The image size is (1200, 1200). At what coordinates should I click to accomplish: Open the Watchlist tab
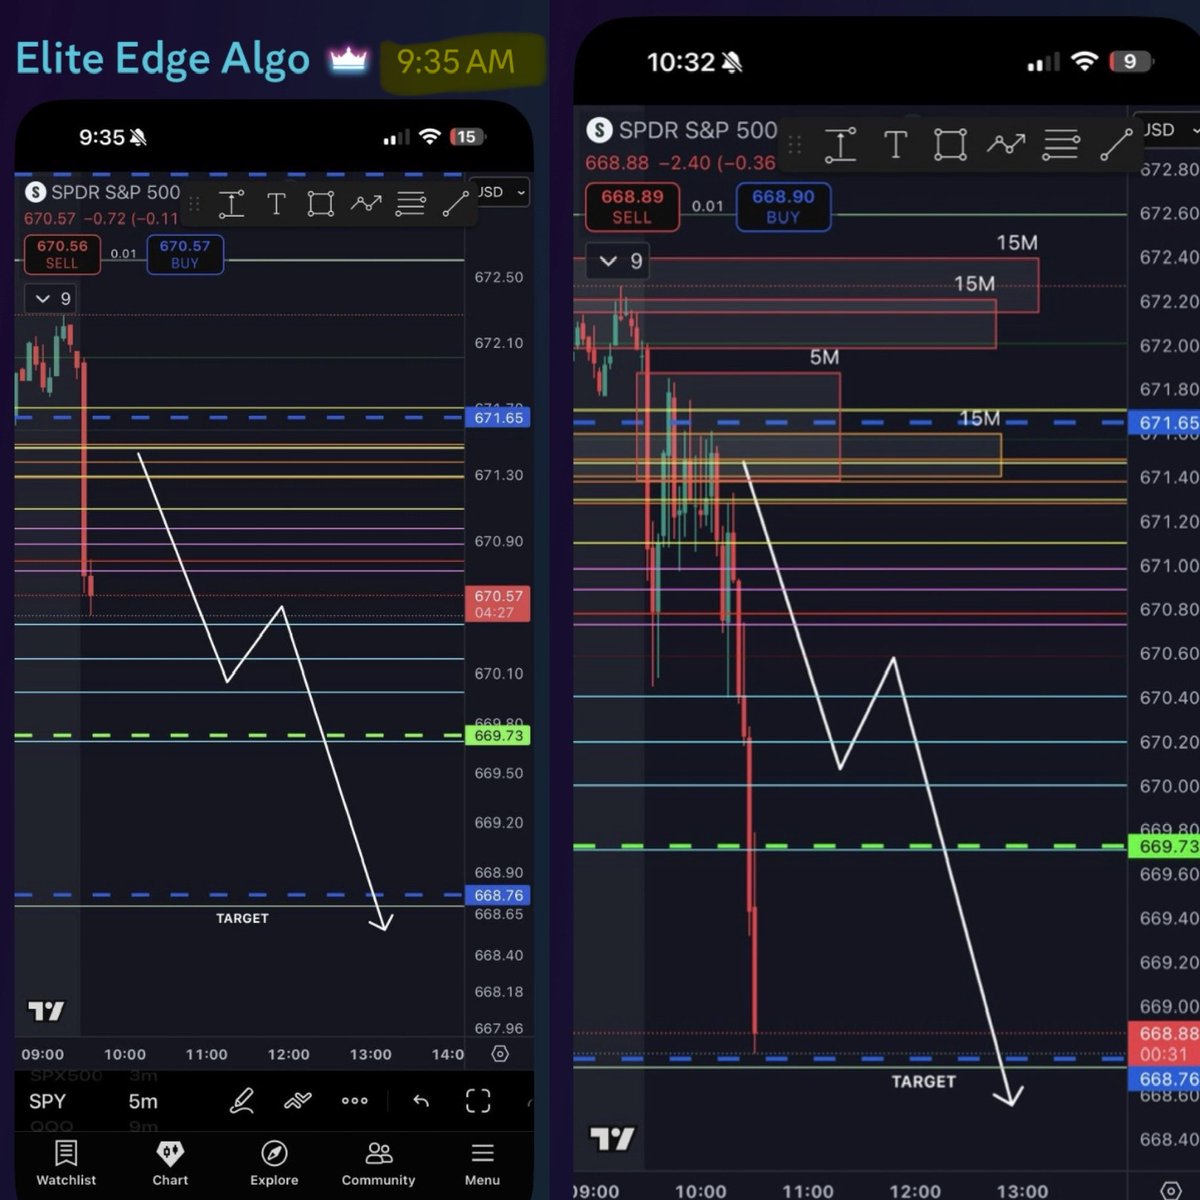pyautogui.click(x=66, y=1164)
